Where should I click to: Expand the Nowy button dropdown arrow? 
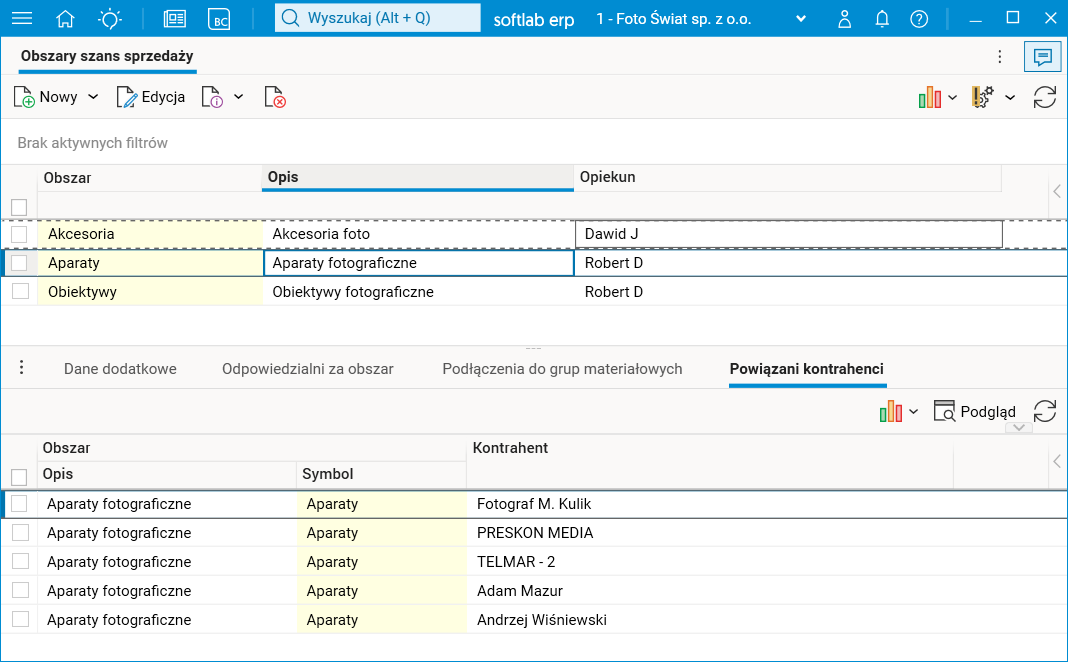(x=93, y=97)
